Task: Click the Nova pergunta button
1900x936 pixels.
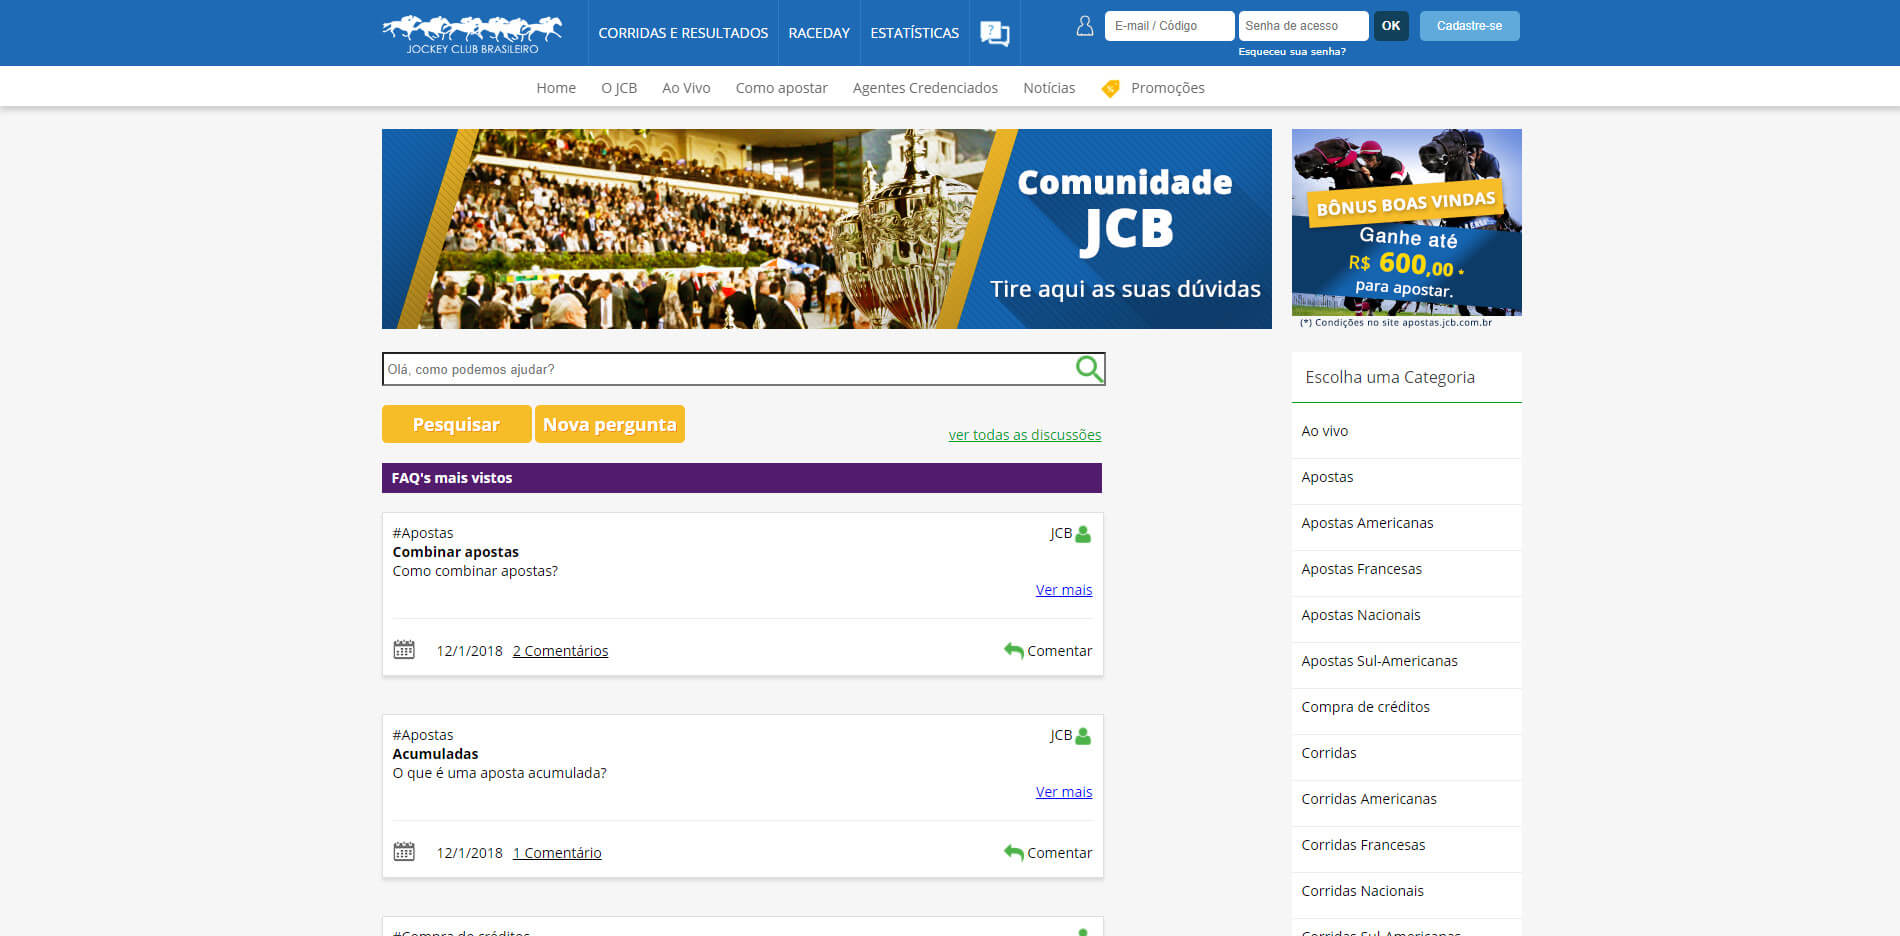Action: pyautogui.click(x=609, y=424)
